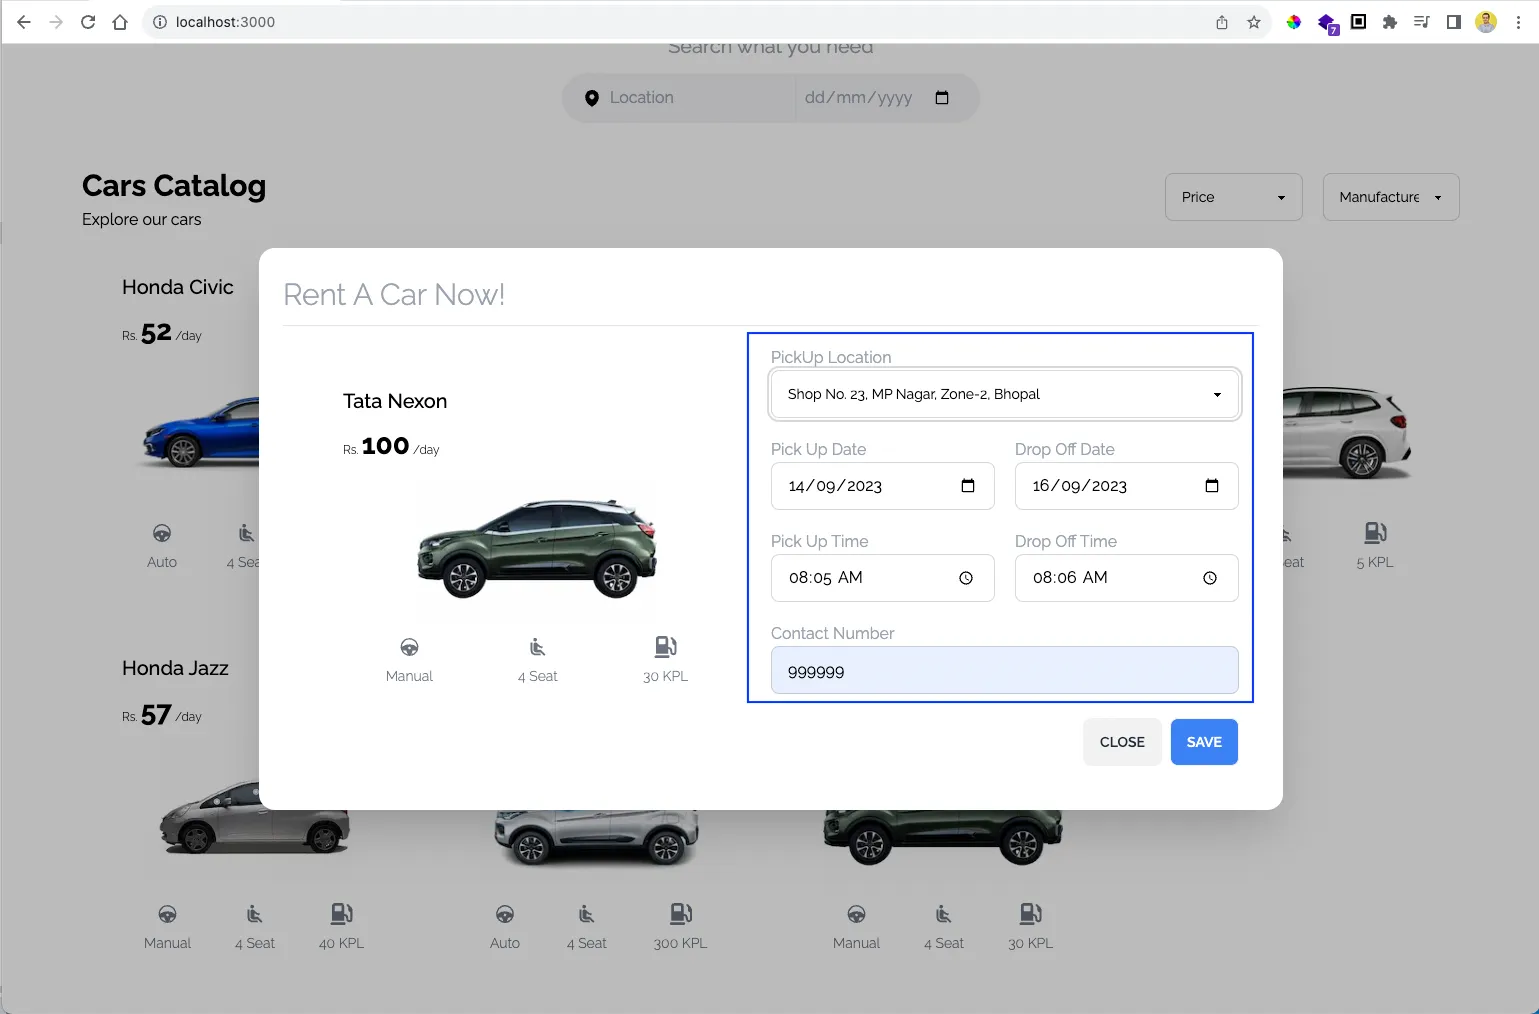Open clock picker for Pick Up Time
The image size is (1539, 1014).
coord(966,578)
